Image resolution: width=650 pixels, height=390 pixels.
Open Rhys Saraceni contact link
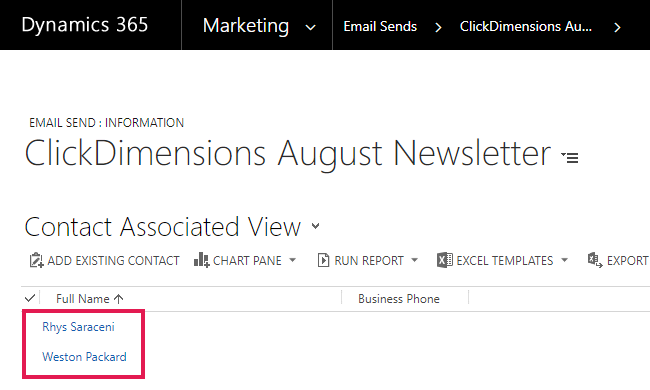pyautogui.click(x=78, y=327)
